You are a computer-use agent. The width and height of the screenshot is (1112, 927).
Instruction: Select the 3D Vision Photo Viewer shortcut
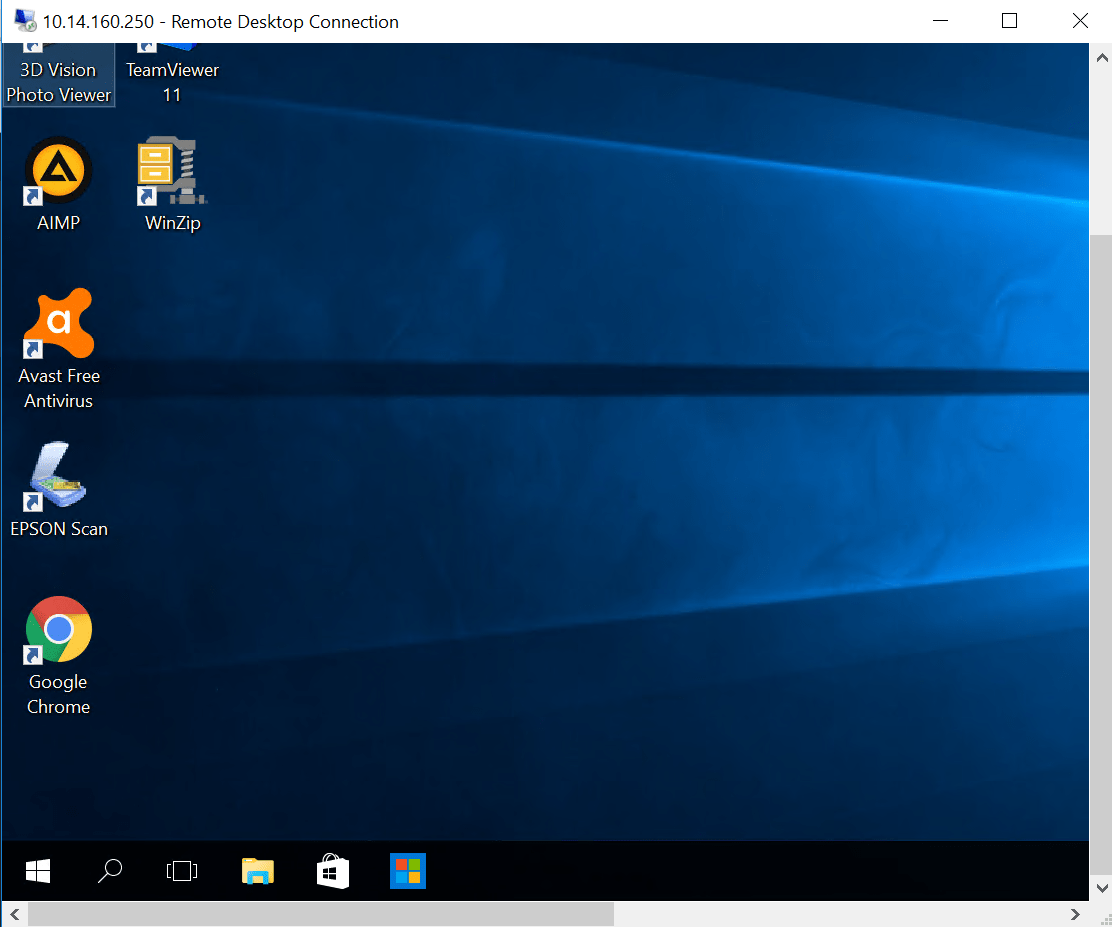[x=58, y=74]
